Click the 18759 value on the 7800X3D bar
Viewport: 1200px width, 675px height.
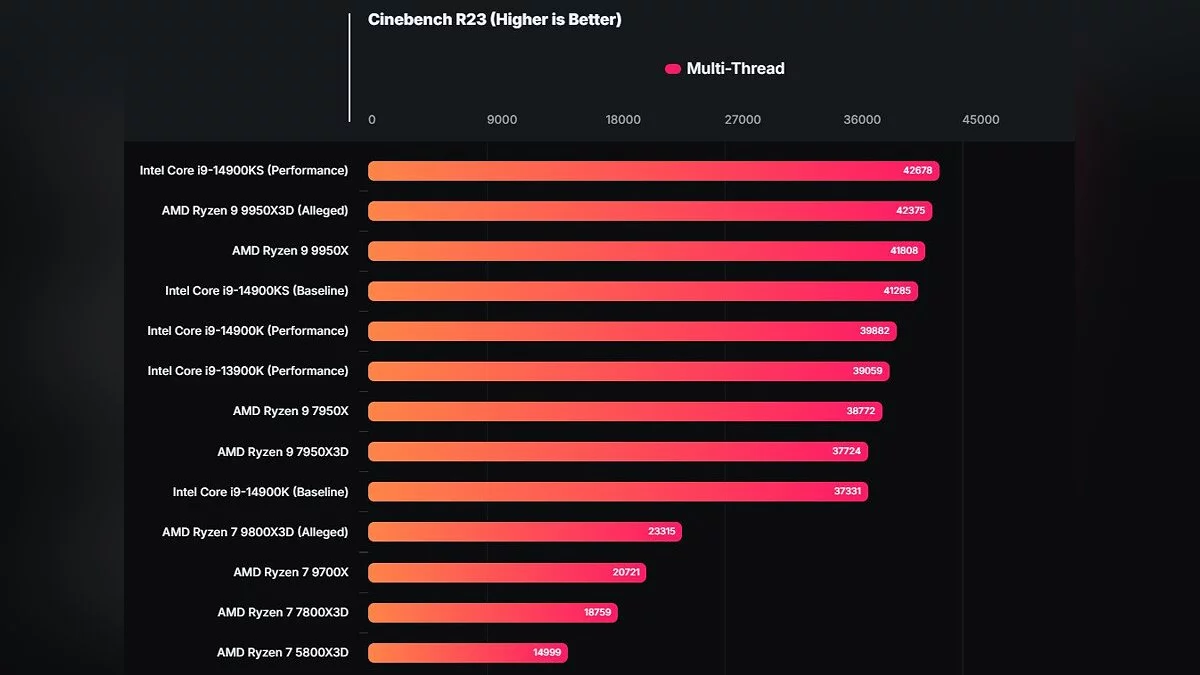(x=598, y=612)
